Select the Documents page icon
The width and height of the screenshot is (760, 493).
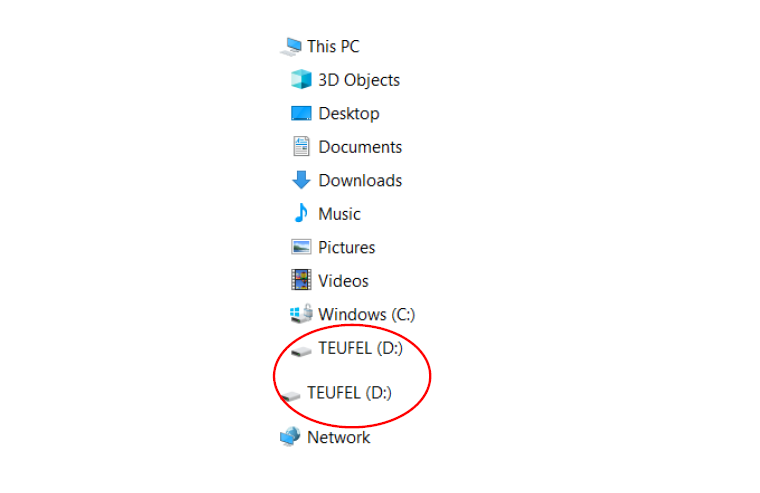(301, 146)
